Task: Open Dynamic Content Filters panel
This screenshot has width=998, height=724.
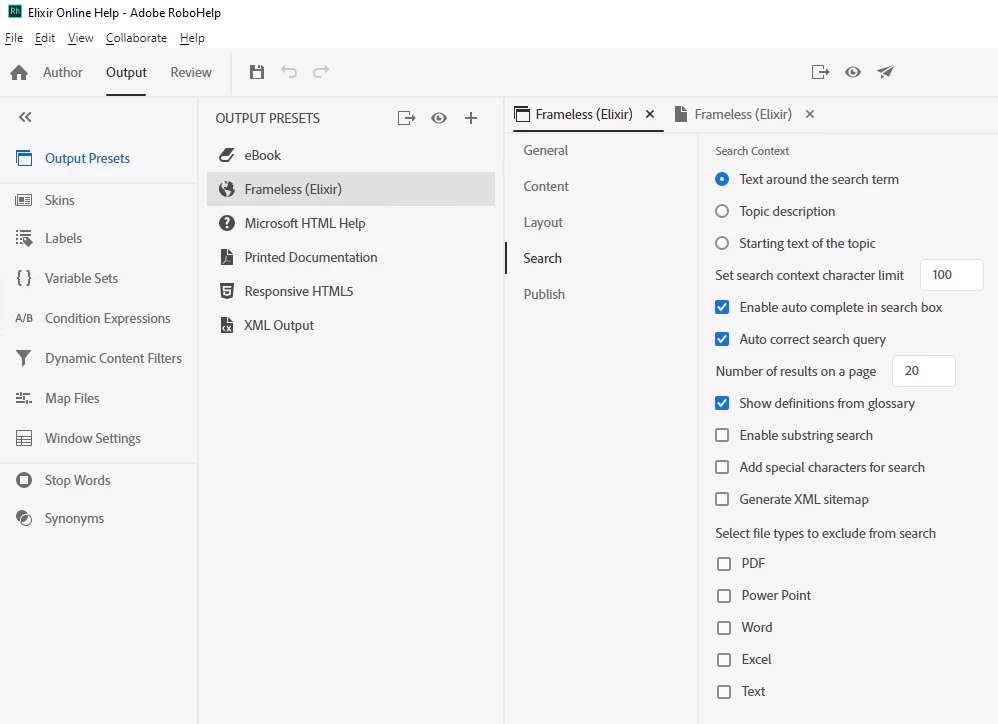Action: click(99, 359)
